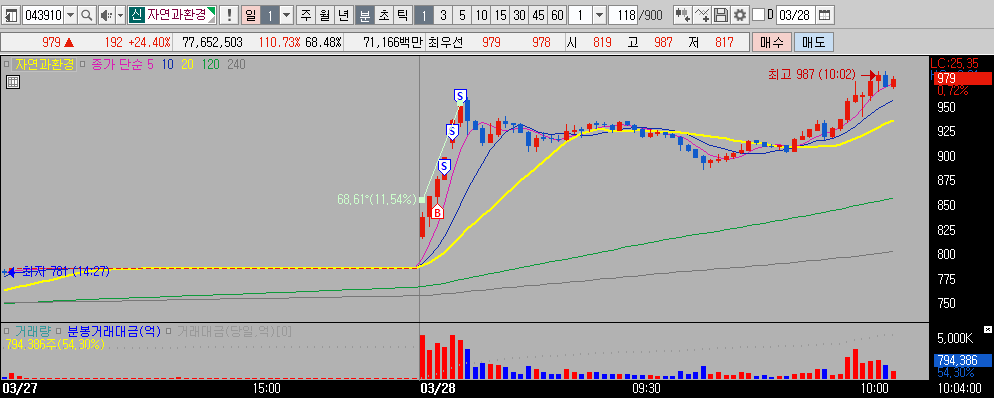Click the stock name field 자연과환경
Screen dimensions: 994x398
coord(176,15)
